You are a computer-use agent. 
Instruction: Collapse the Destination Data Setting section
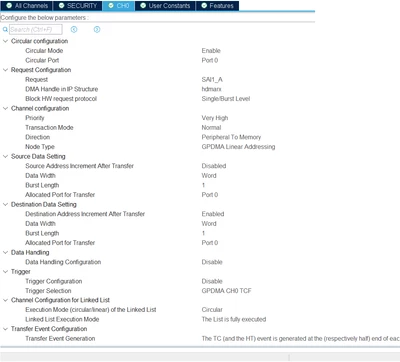point(5,204)
